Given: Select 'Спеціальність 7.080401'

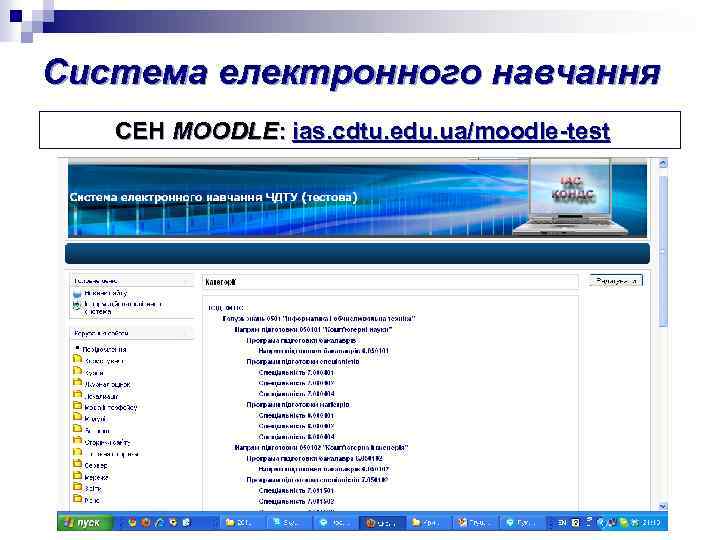Looking at the screenshot, I should [x=296, y=372].
